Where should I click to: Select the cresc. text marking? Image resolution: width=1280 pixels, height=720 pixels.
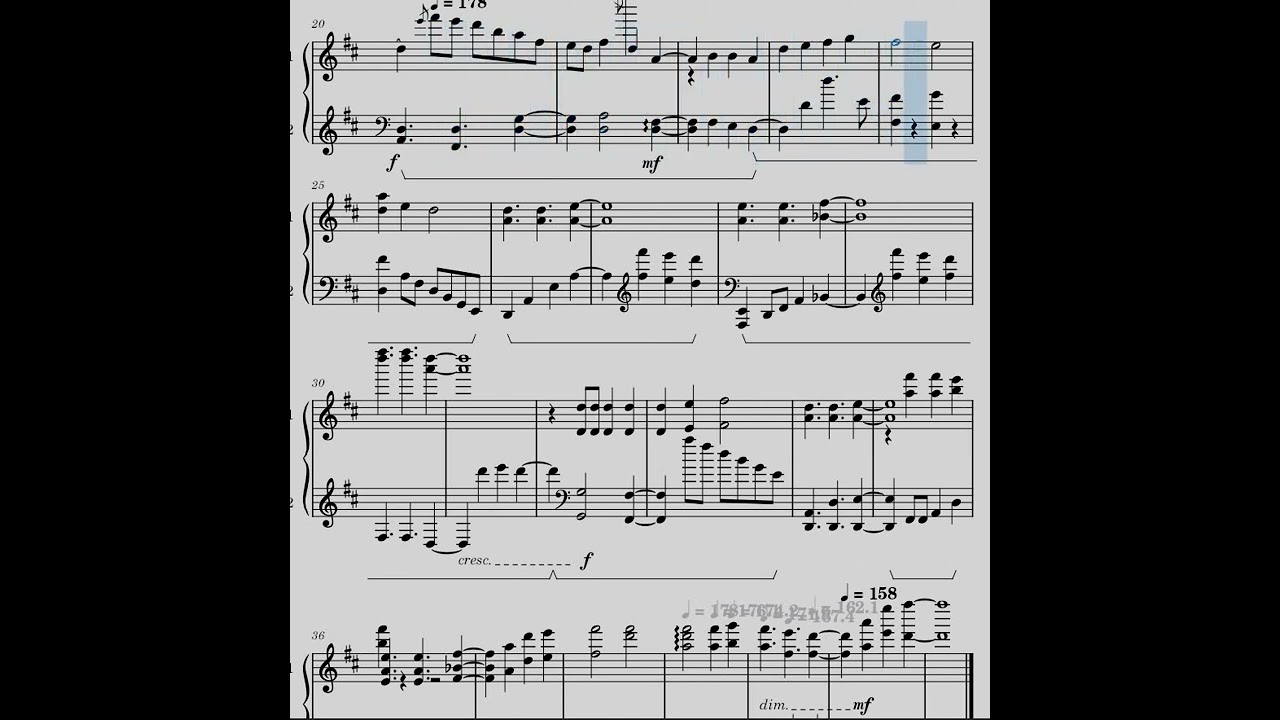tap(474, 561)
